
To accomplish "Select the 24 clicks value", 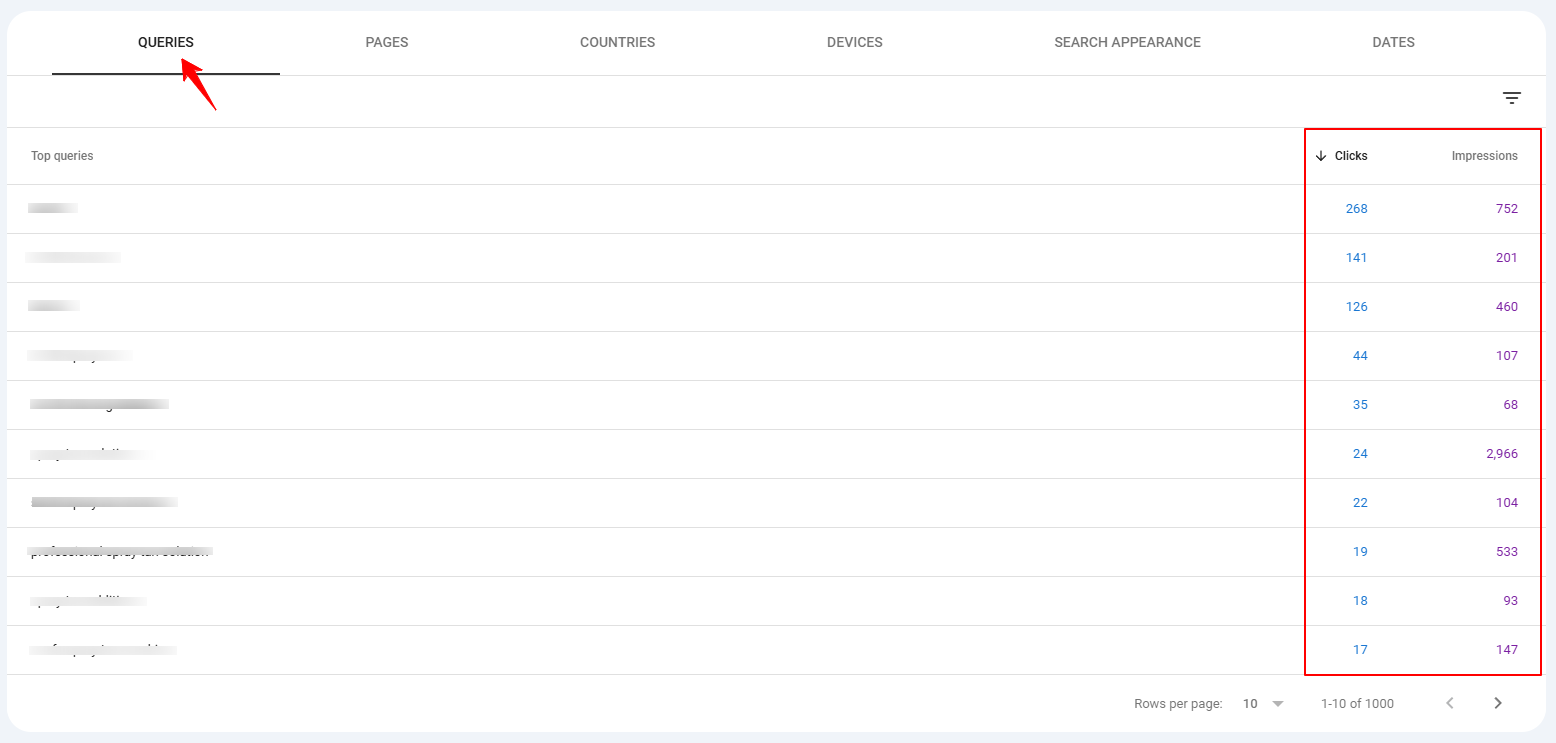I will coord(1360,454).
